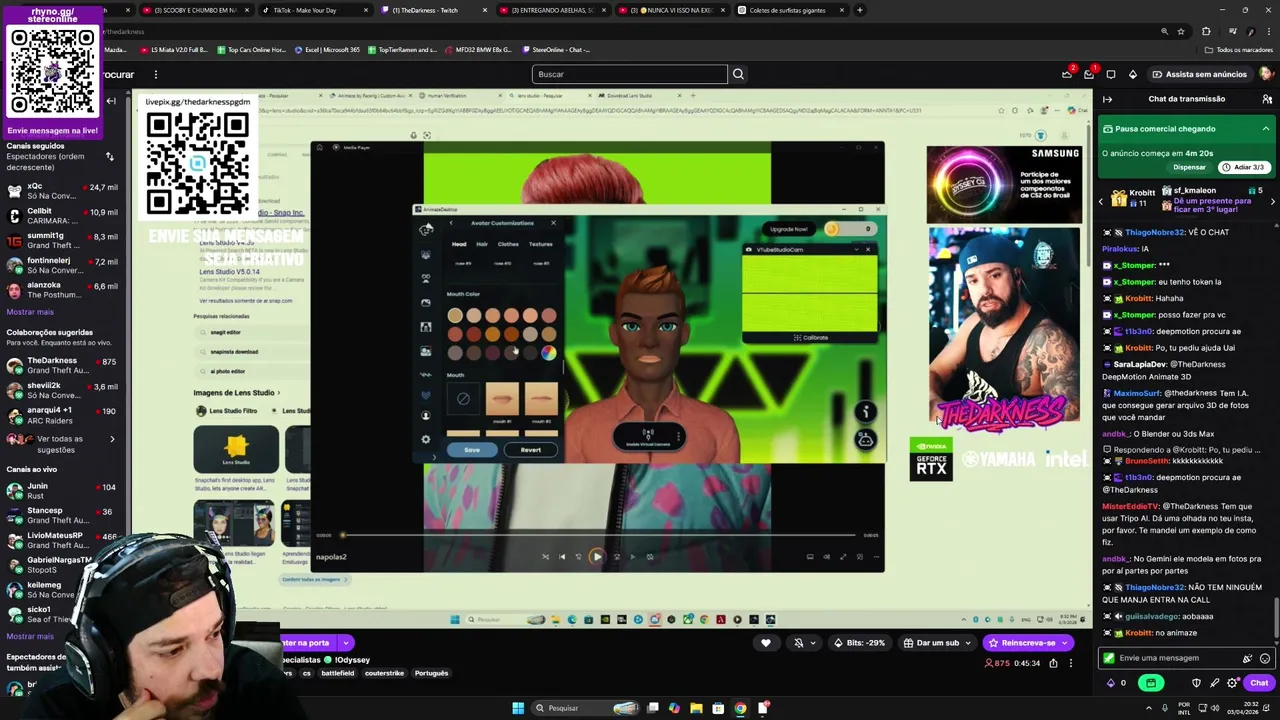Open Cellbit channel in sidebar
The height and width of the screenshot is (720, 1280).
click(x=64, y=216)
